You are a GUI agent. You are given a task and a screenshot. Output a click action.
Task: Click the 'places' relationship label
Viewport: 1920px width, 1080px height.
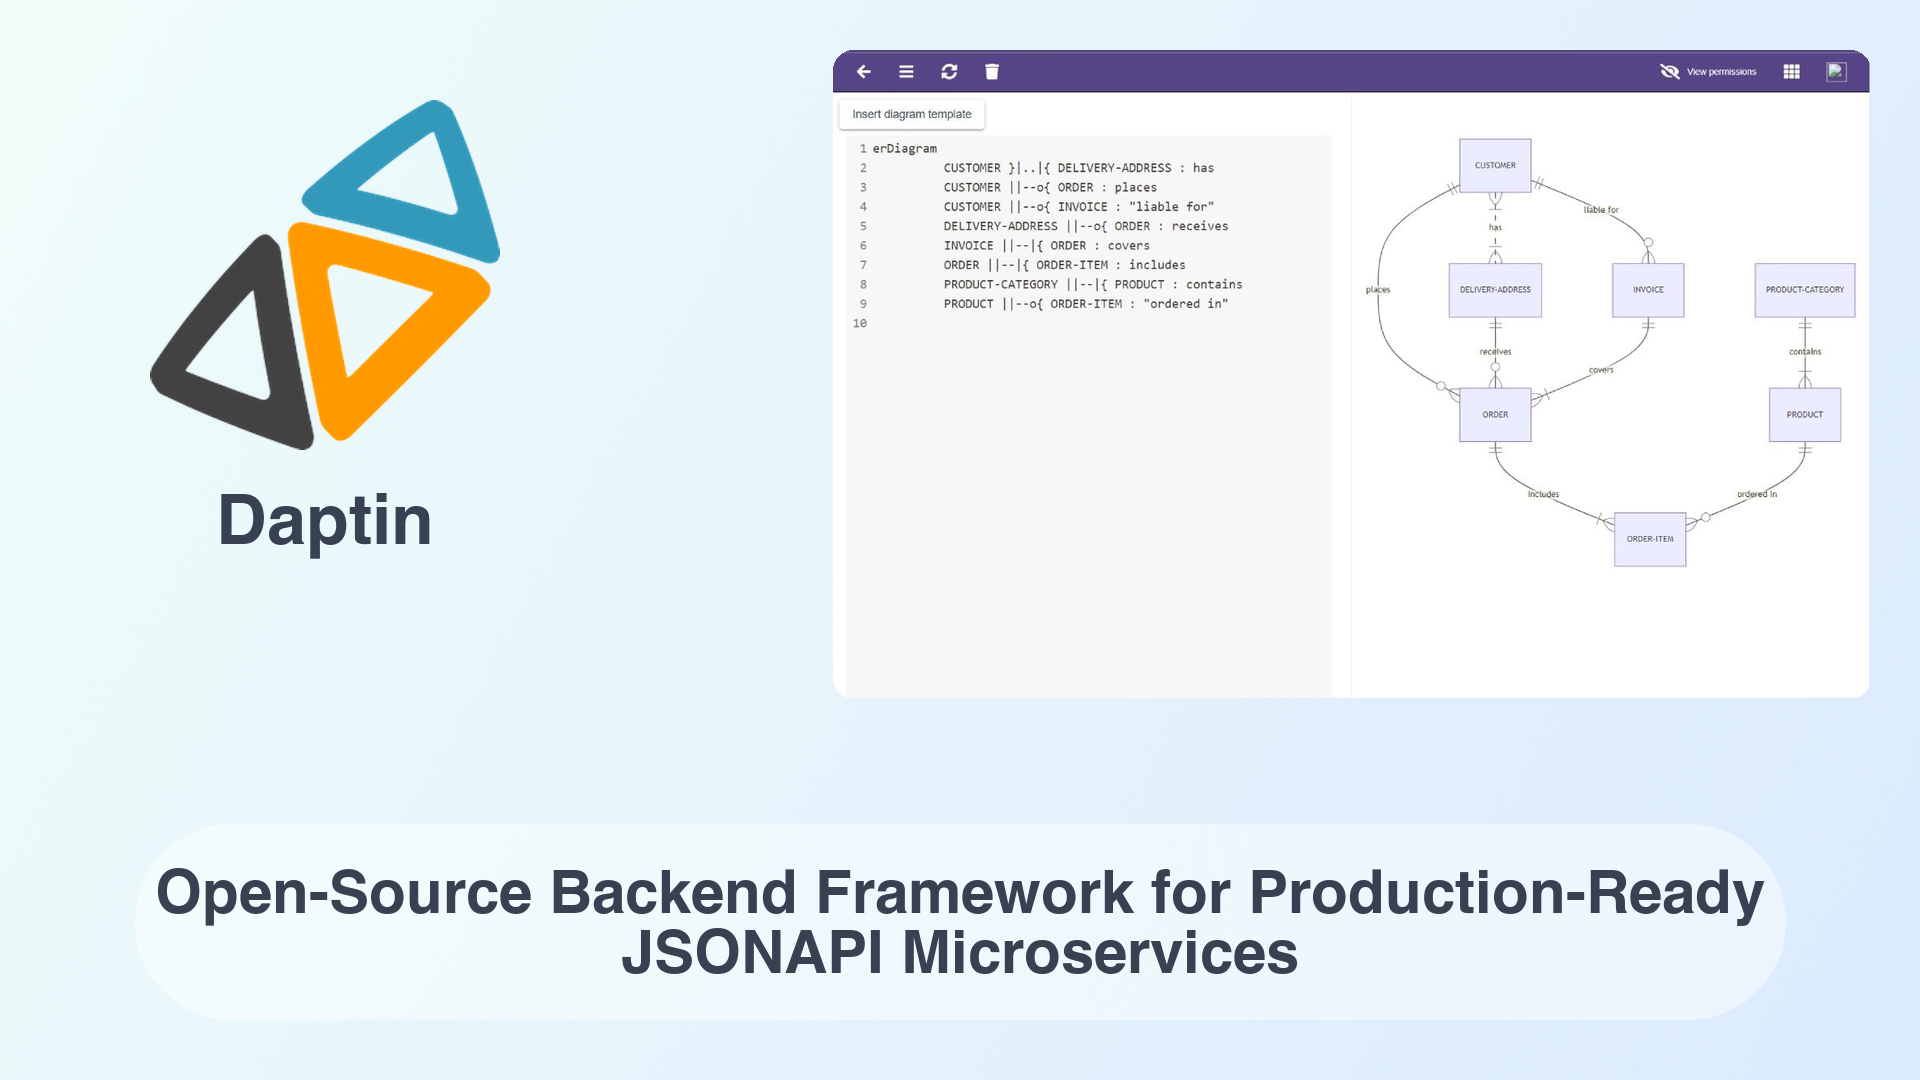[1378, 290]
